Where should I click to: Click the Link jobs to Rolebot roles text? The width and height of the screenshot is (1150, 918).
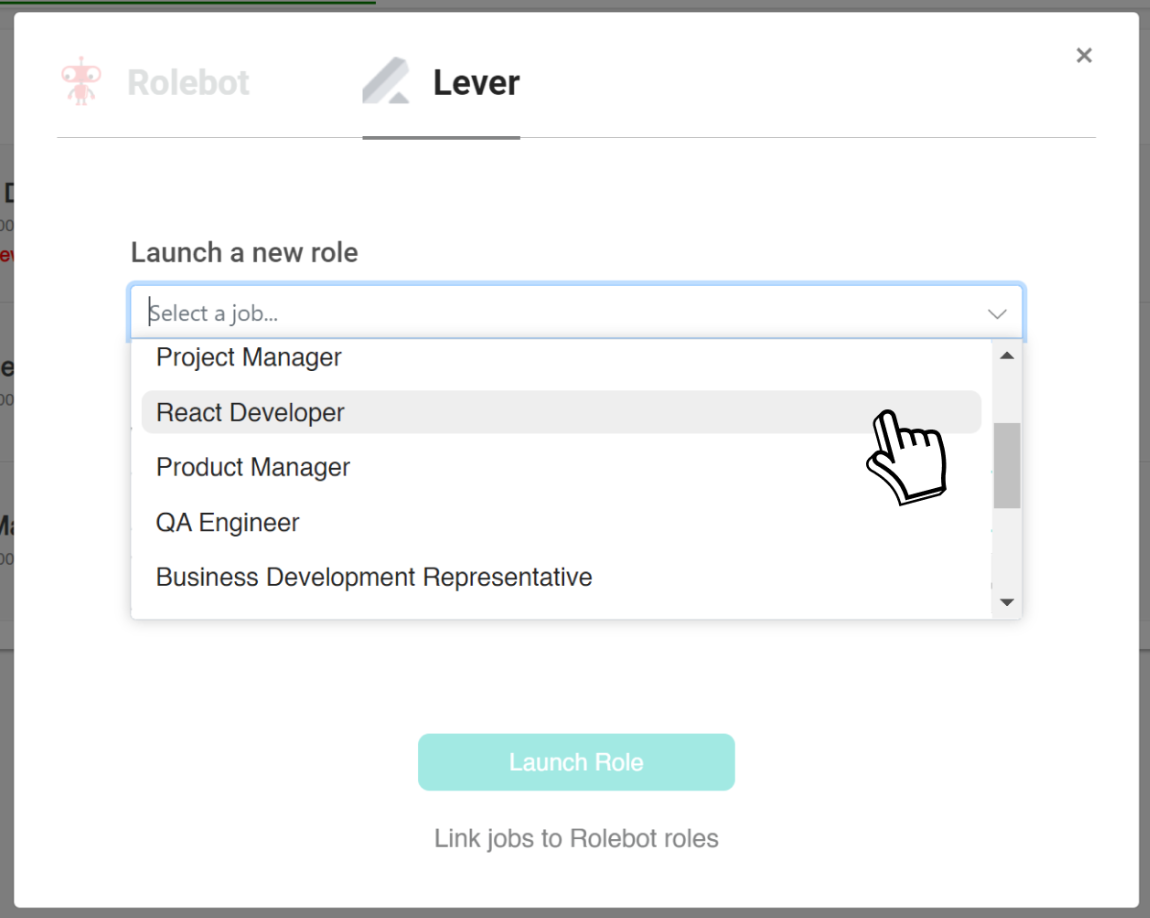(x=576, y=839)
